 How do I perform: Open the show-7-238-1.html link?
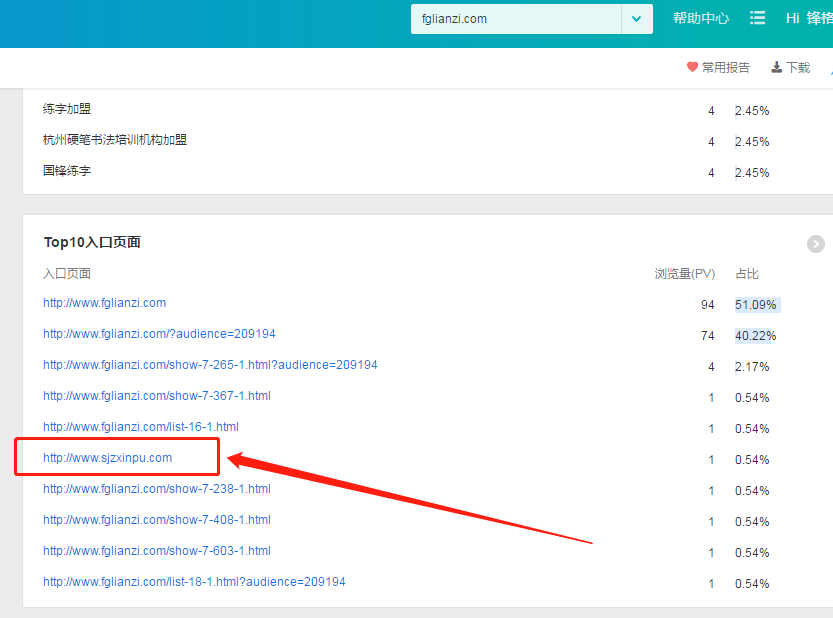[x=156, y=489]
